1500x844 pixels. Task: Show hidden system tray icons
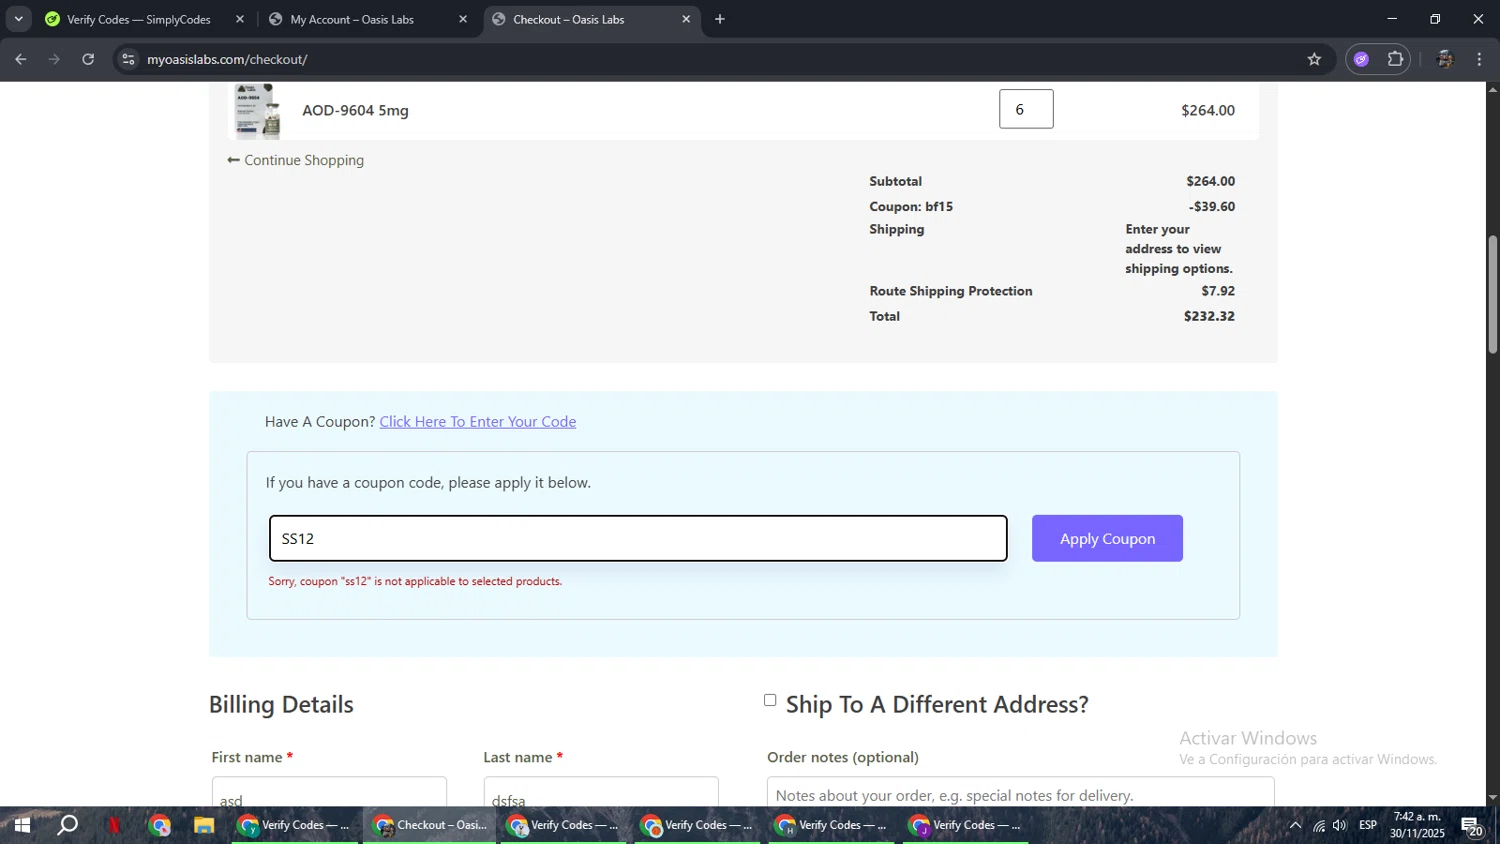click(1295, 826)
